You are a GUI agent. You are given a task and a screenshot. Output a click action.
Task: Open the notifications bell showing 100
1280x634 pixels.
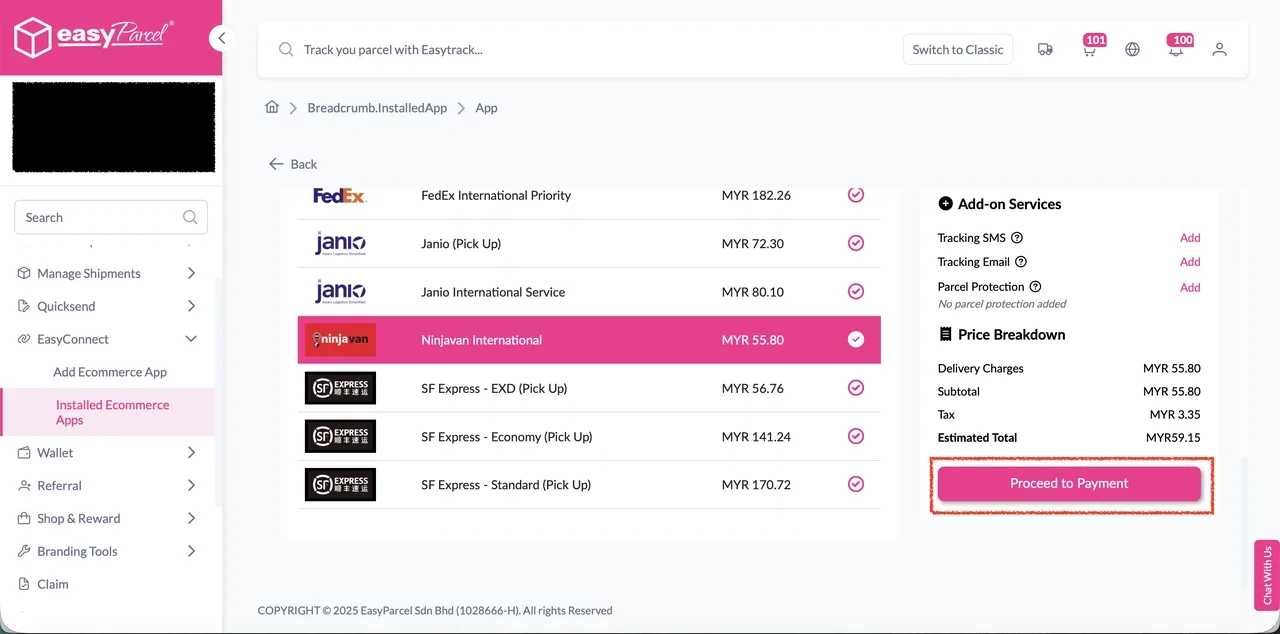point(1177,49)
